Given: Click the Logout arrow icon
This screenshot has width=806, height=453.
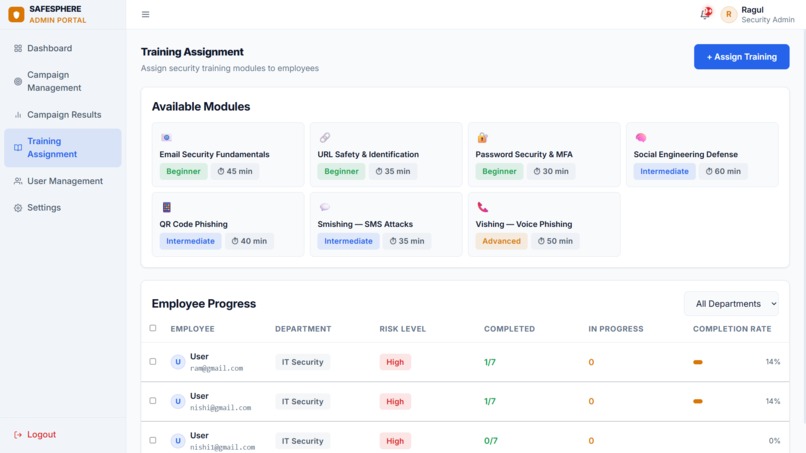Looking at the screenshot, I should [18, 434].
